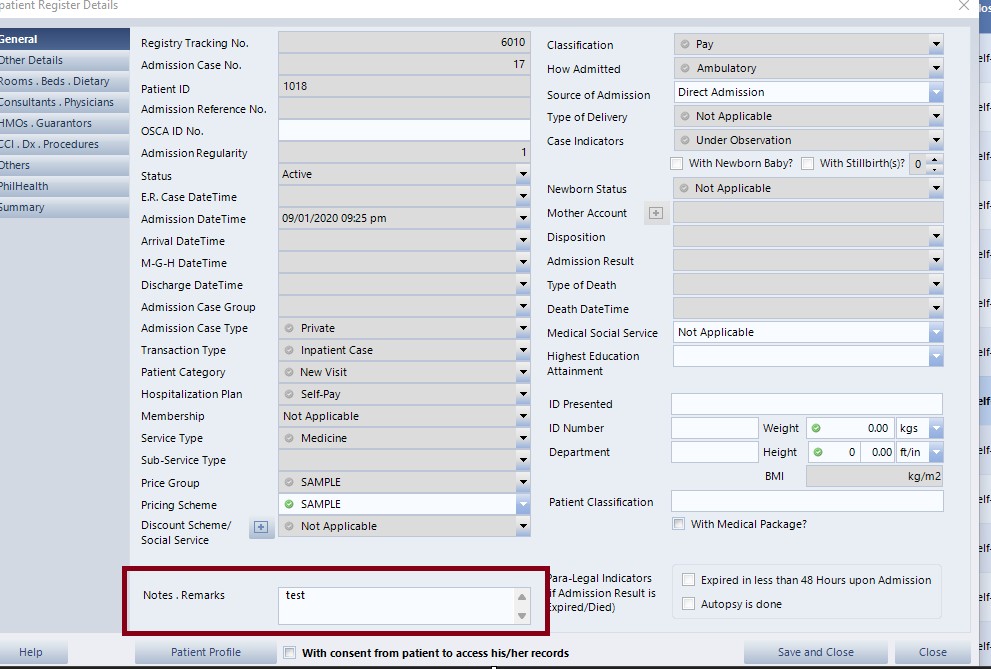Viewport: 991px width, 669px height.
Task: Open the Patient Profile button
Action: pos(205,652)
